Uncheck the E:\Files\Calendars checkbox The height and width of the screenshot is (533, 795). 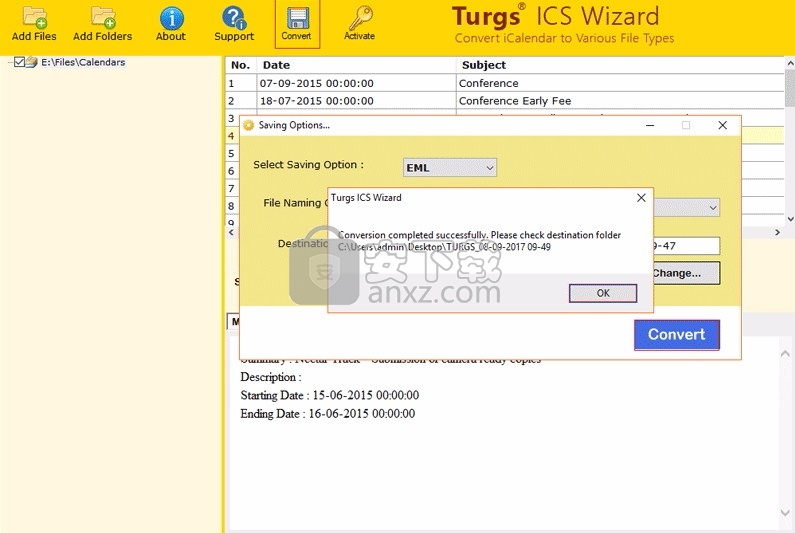pyautogui.click(x=19, y=62)
